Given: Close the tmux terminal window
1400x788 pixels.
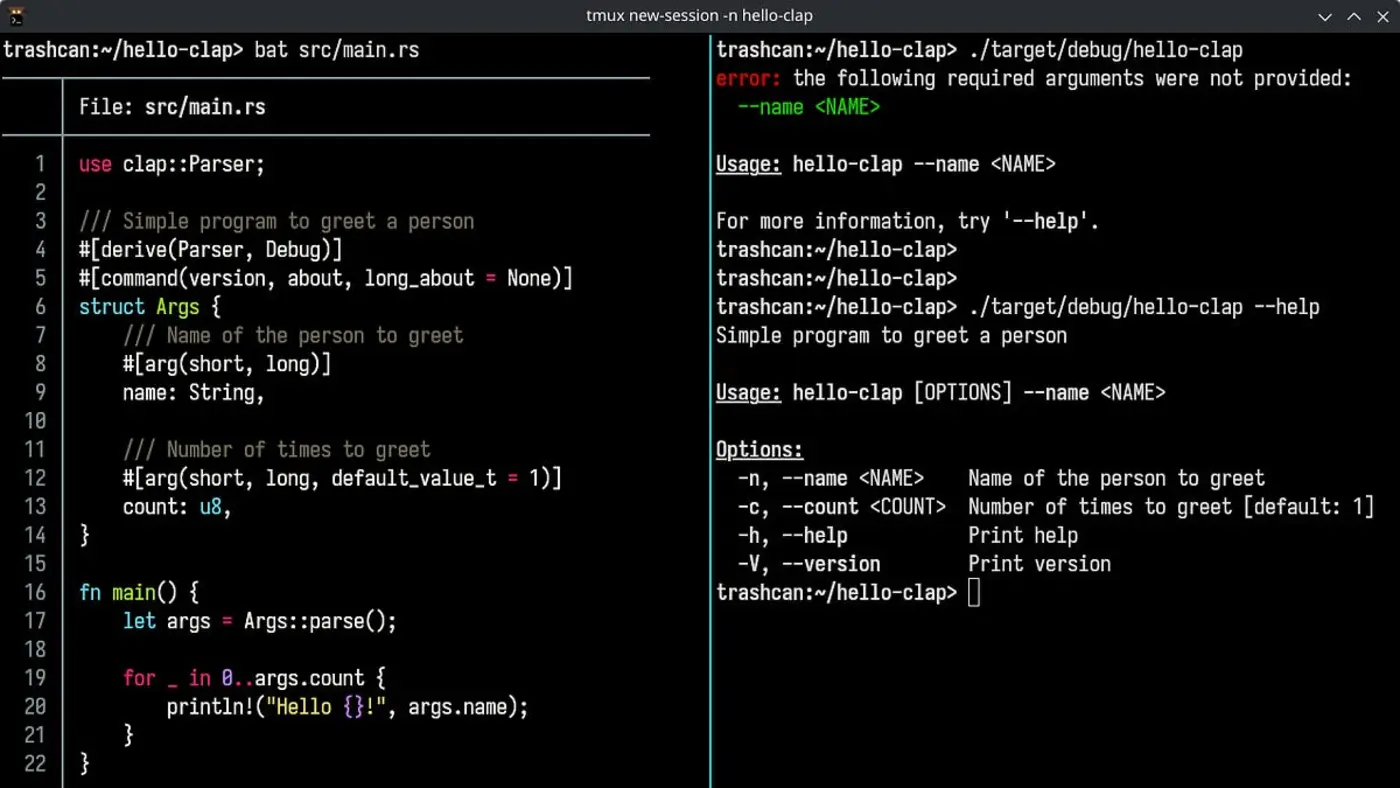Looking at the screenshot, I should 1382,17.
